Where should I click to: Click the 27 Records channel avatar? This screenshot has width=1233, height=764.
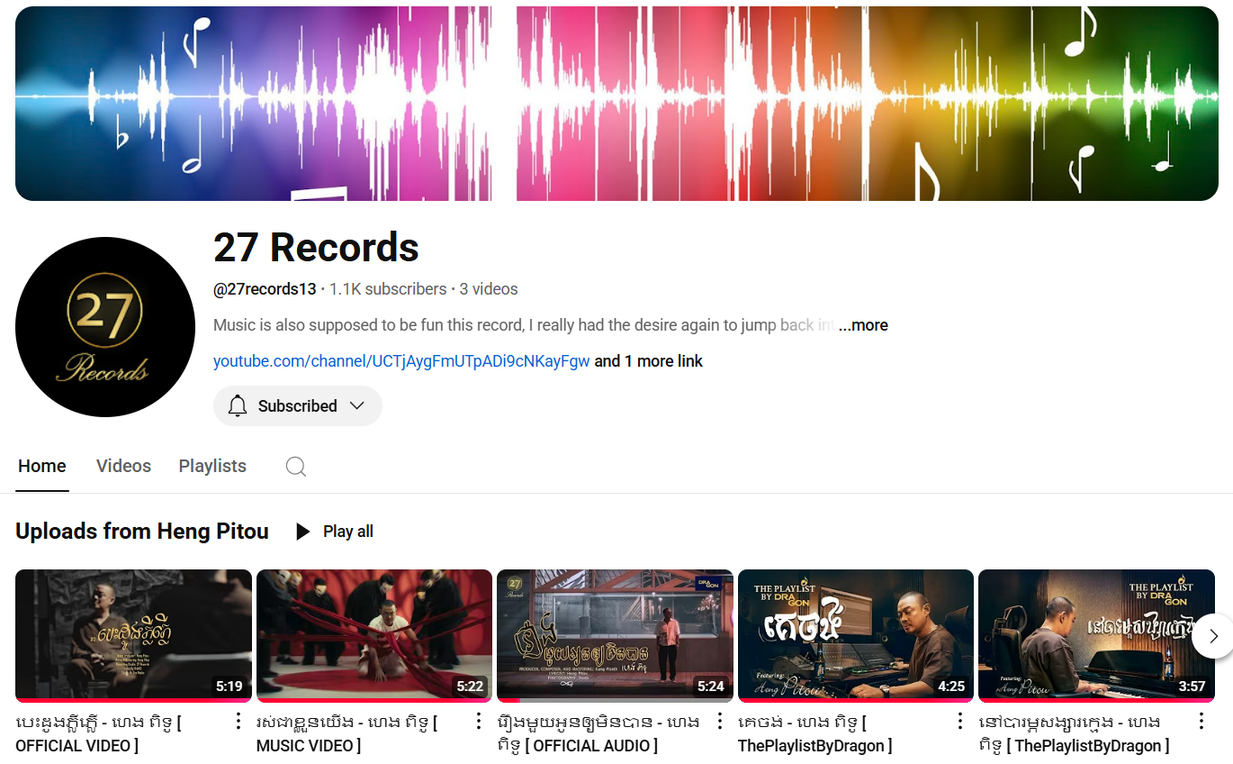point(105,327)
